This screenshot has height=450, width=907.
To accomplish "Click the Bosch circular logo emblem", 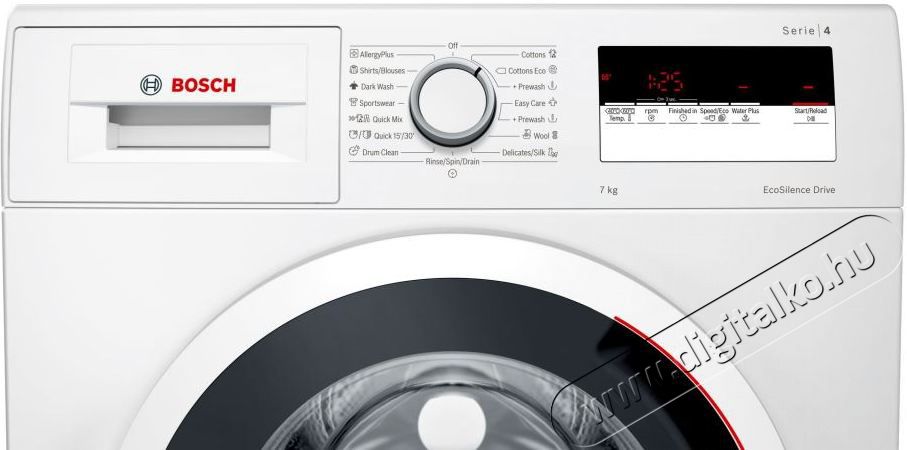I will (151, 85).
